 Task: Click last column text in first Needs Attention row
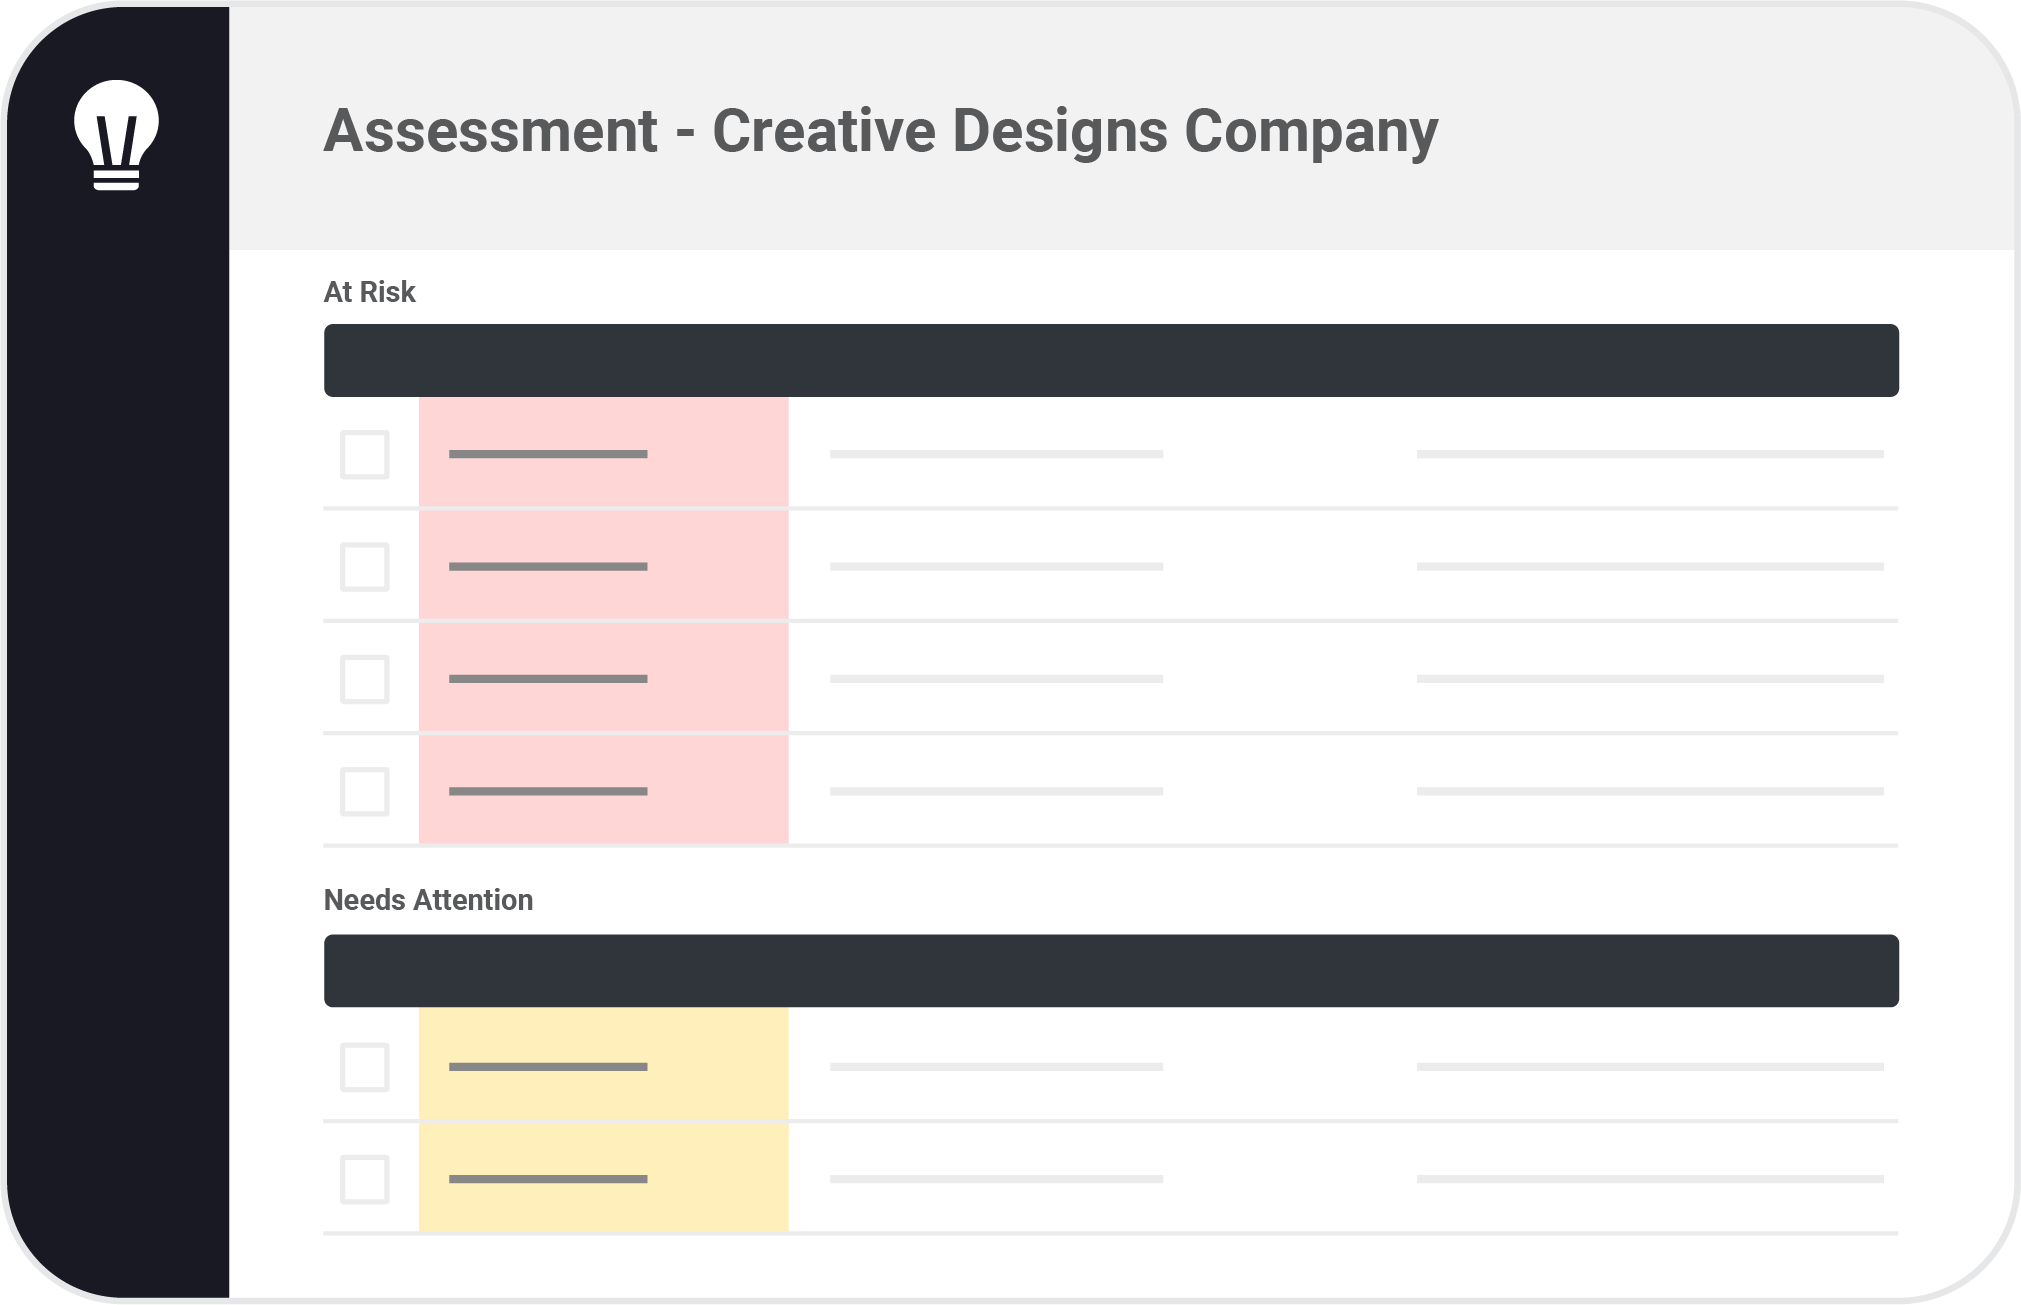point(1650,1067)
